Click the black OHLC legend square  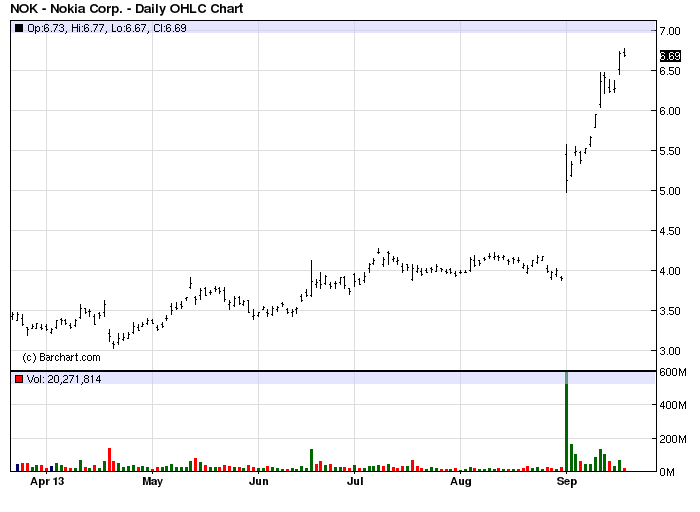tap(19, 29)
